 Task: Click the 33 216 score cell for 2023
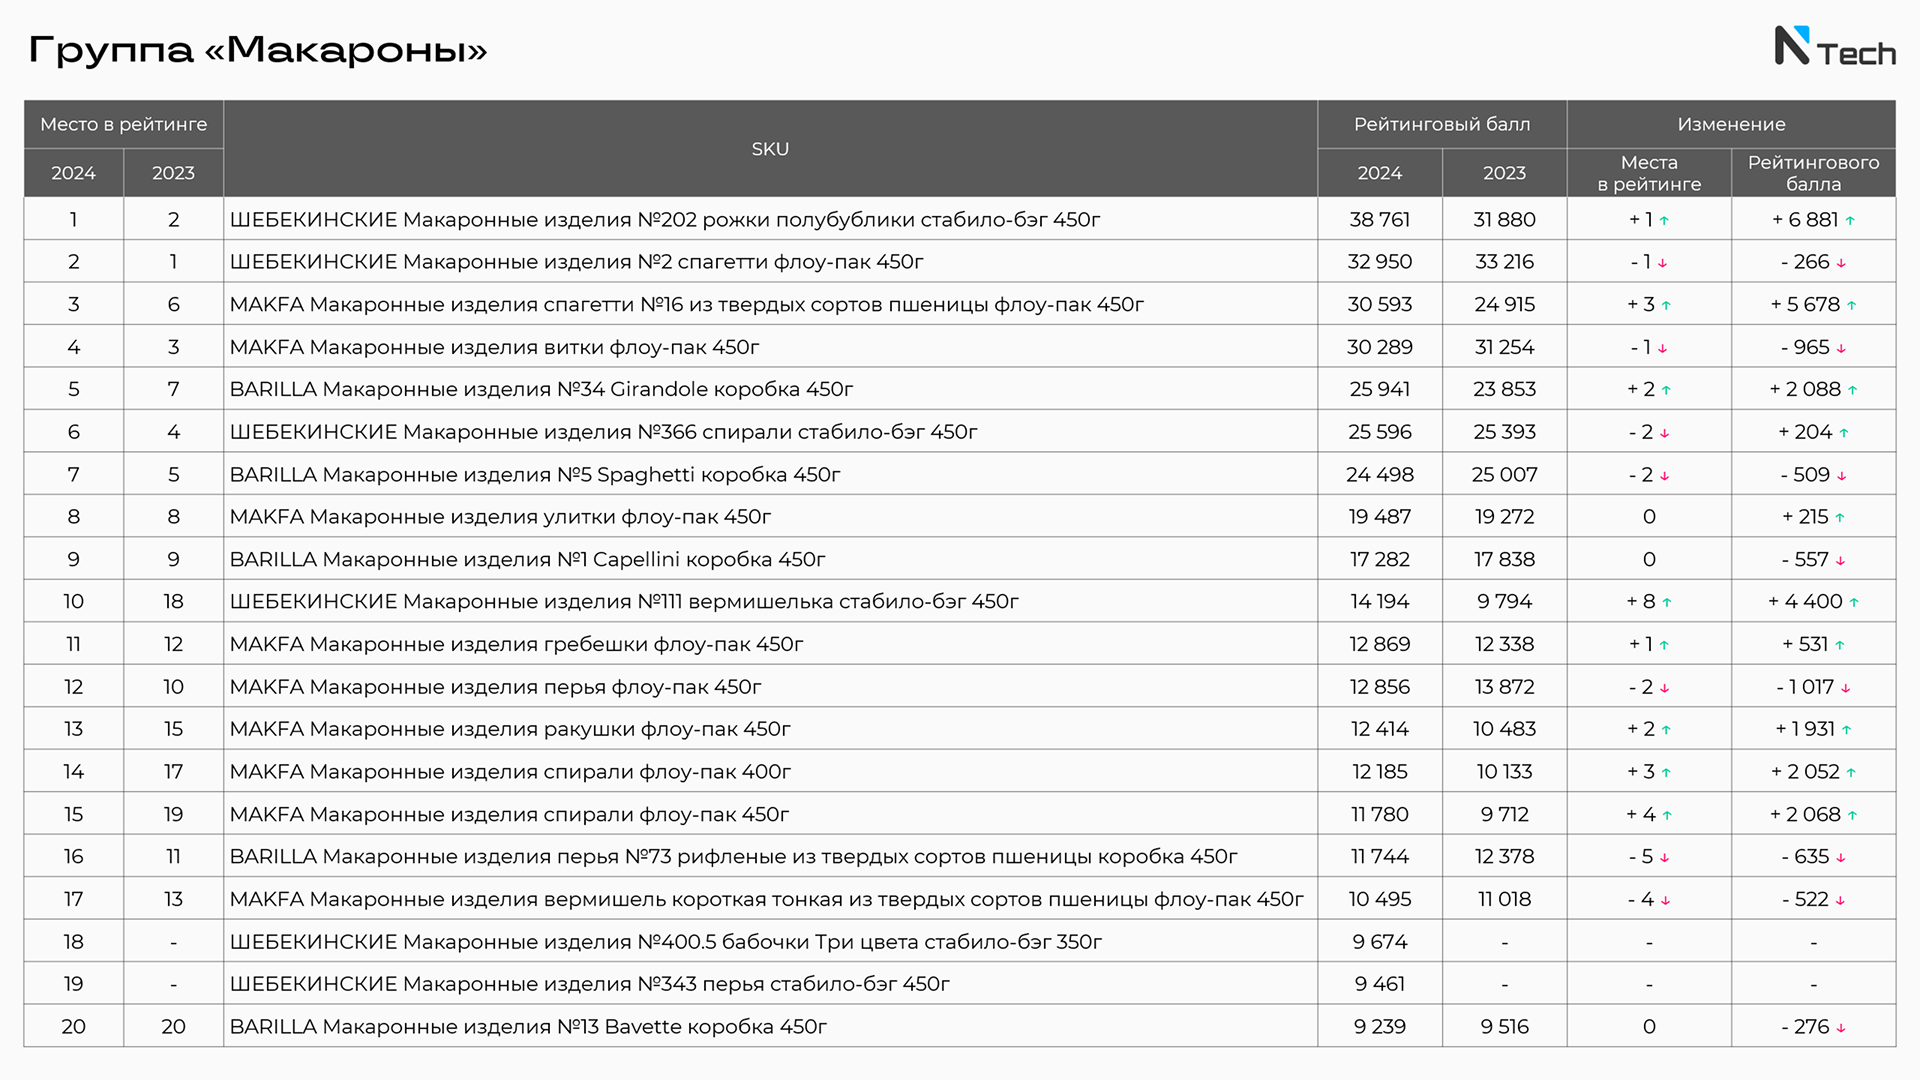pyautogui.click(x=1504, y=262)
